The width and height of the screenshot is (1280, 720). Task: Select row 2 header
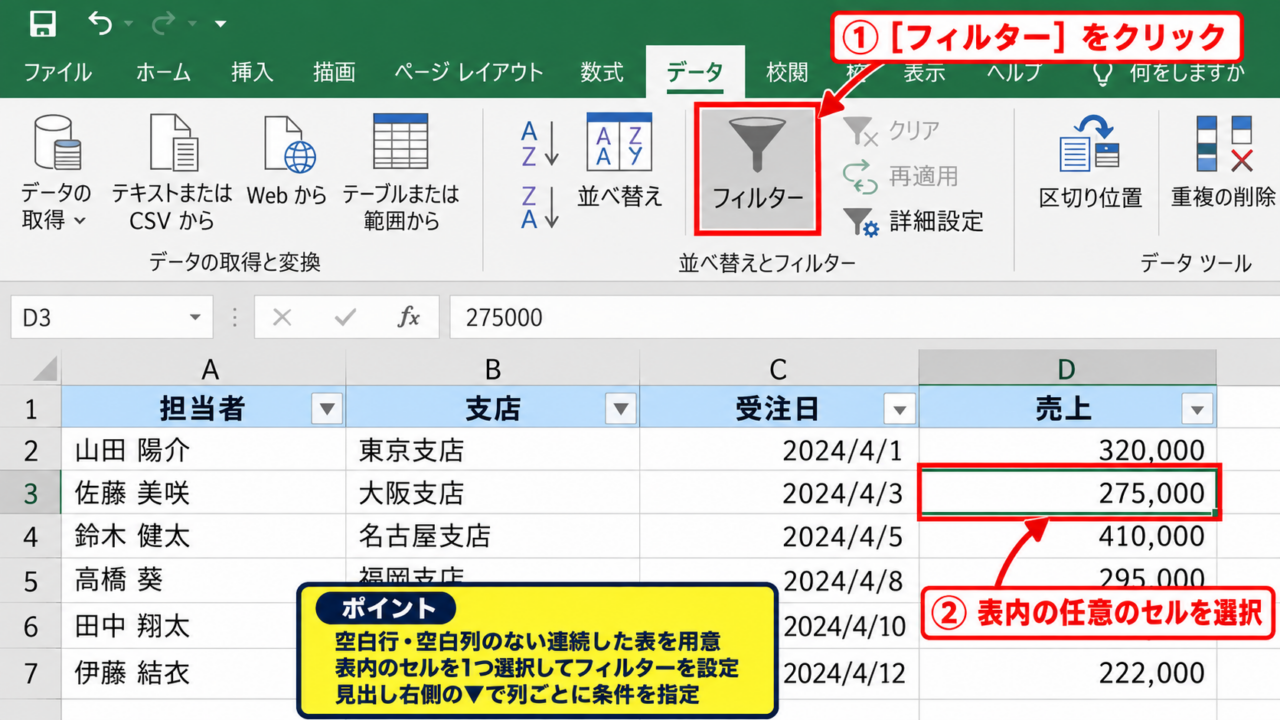(x=30, y=451)
